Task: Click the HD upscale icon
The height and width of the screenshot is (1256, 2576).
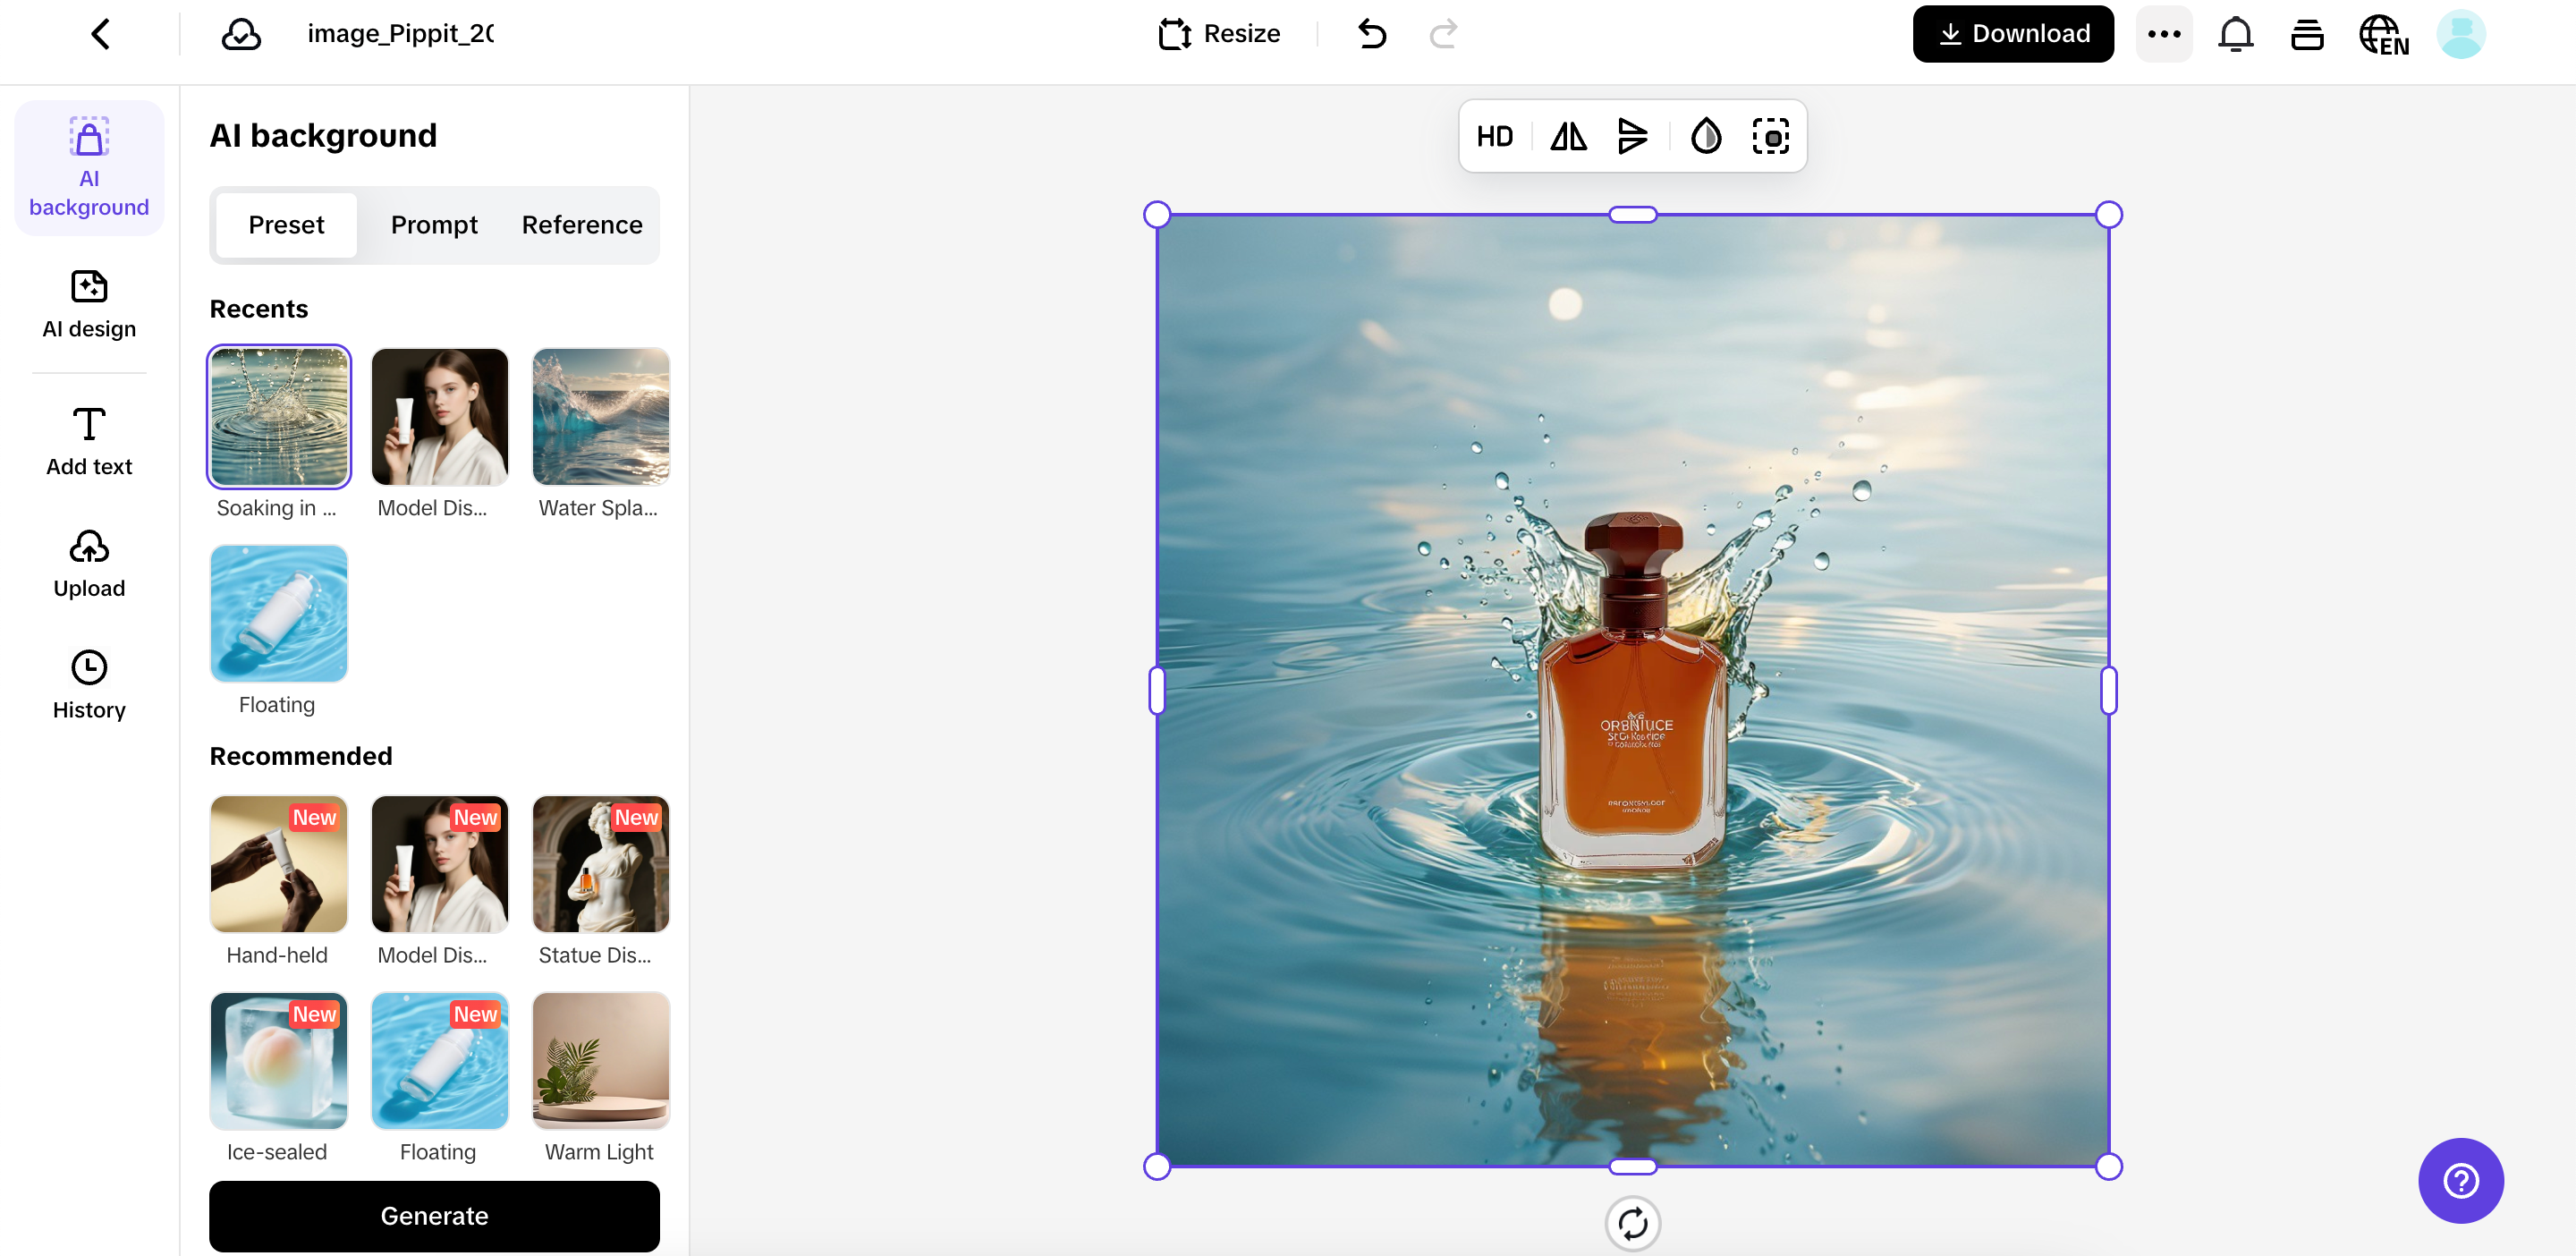Action: [1494, 137]
